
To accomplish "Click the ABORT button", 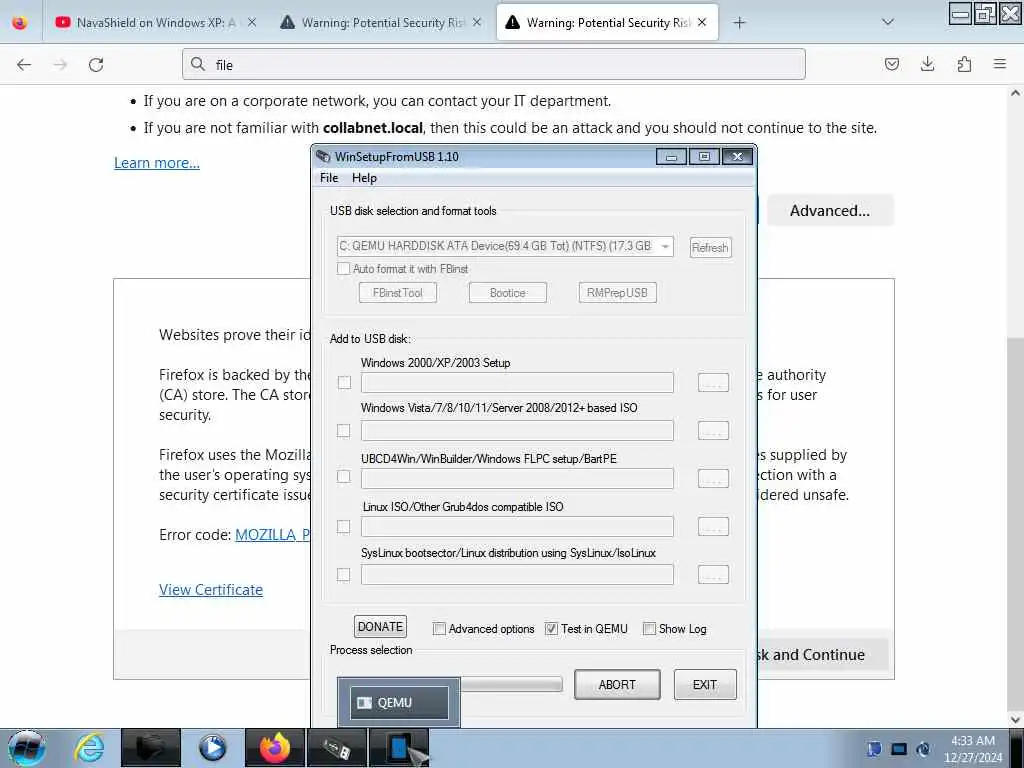I will (617, 684).
